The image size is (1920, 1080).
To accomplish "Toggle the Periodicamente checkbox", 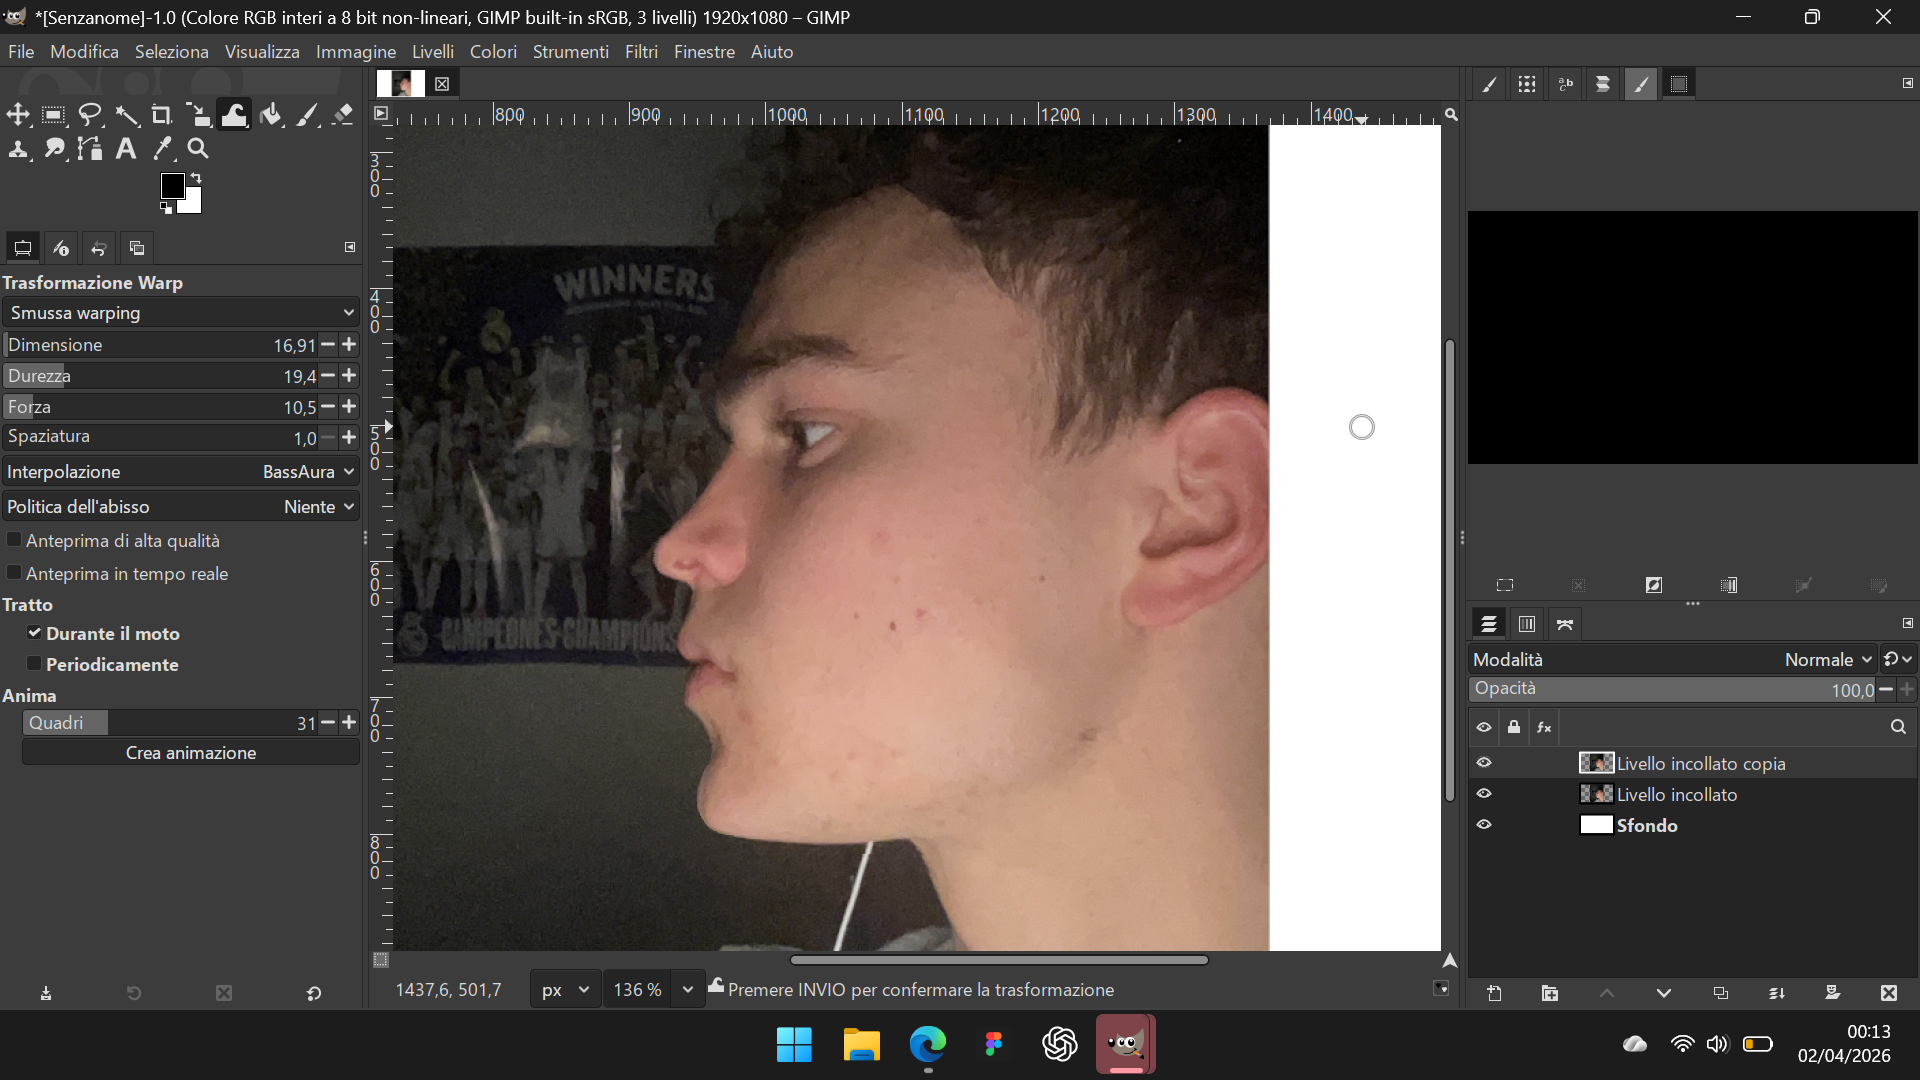I will (x=34, y=664).
